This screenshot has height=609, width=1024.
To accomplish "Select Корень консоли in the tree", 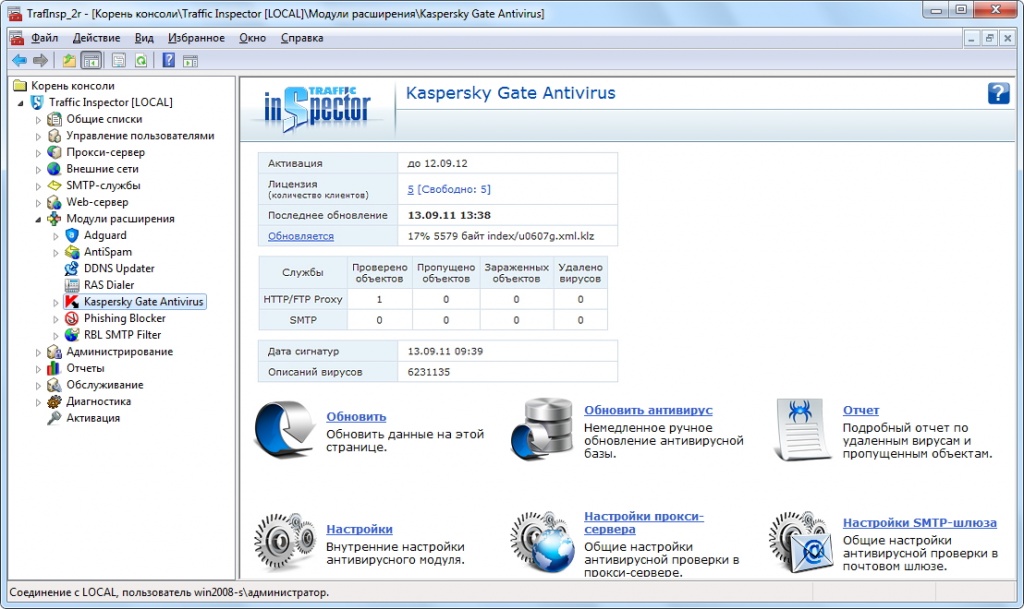I will point(72,86).
